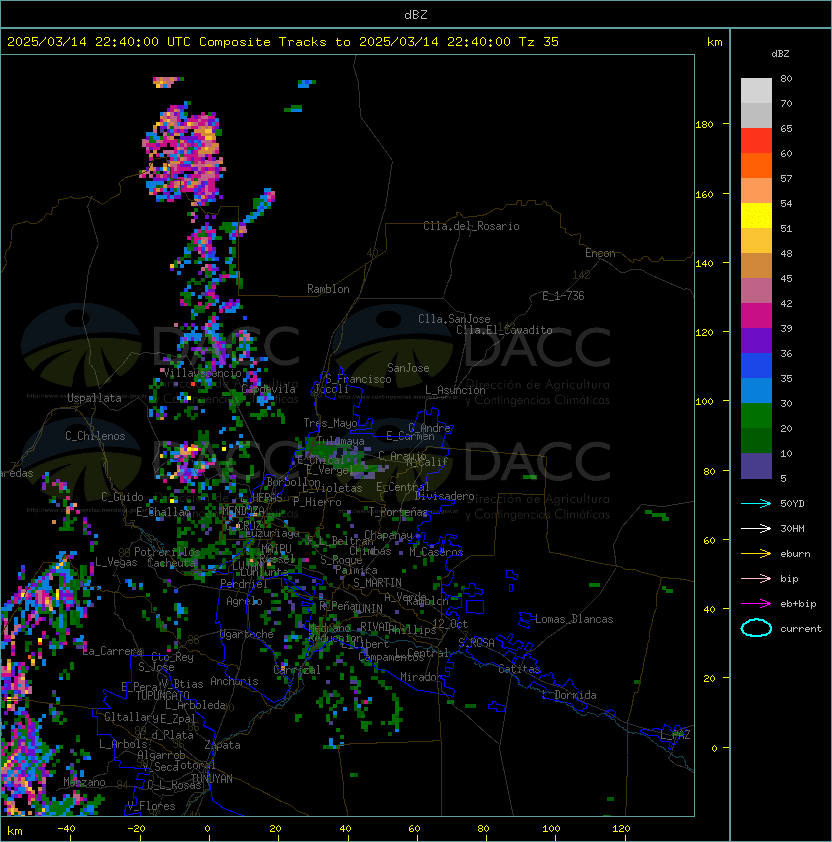Image resolution: width=832 pixels, height=842 pixels.
Task: Click the L_Asuncion place label
Action: click(x=455, y=390)
